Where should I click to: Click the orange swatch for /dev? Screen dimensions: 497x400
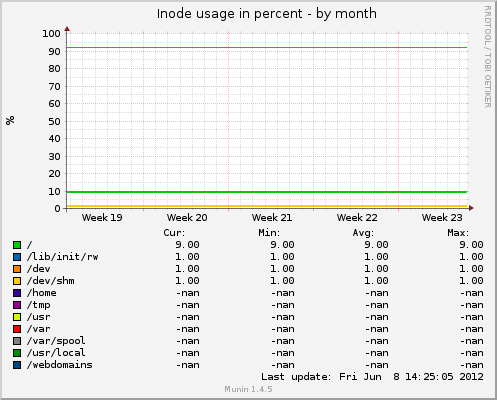(x=17, y=269)
